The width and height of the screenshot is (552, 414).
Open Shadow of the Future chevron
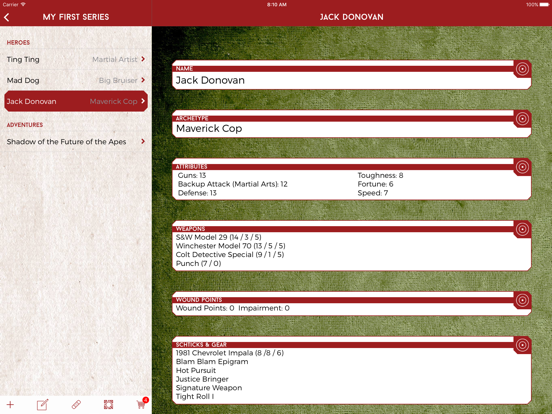point(143,142)
